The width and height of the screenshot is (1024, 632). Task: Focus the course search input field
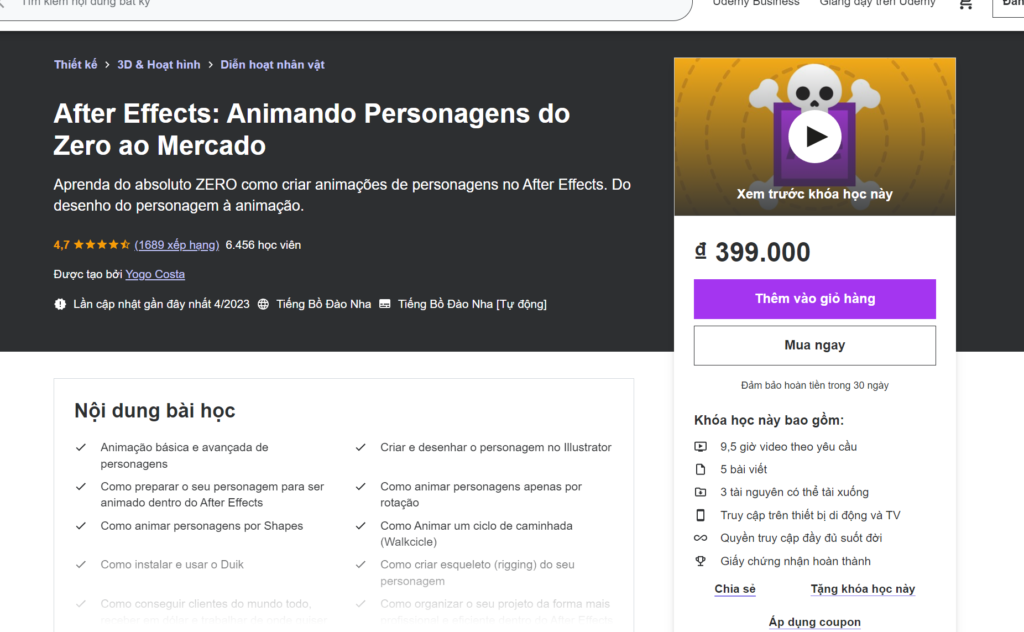[x=340, y=5]
